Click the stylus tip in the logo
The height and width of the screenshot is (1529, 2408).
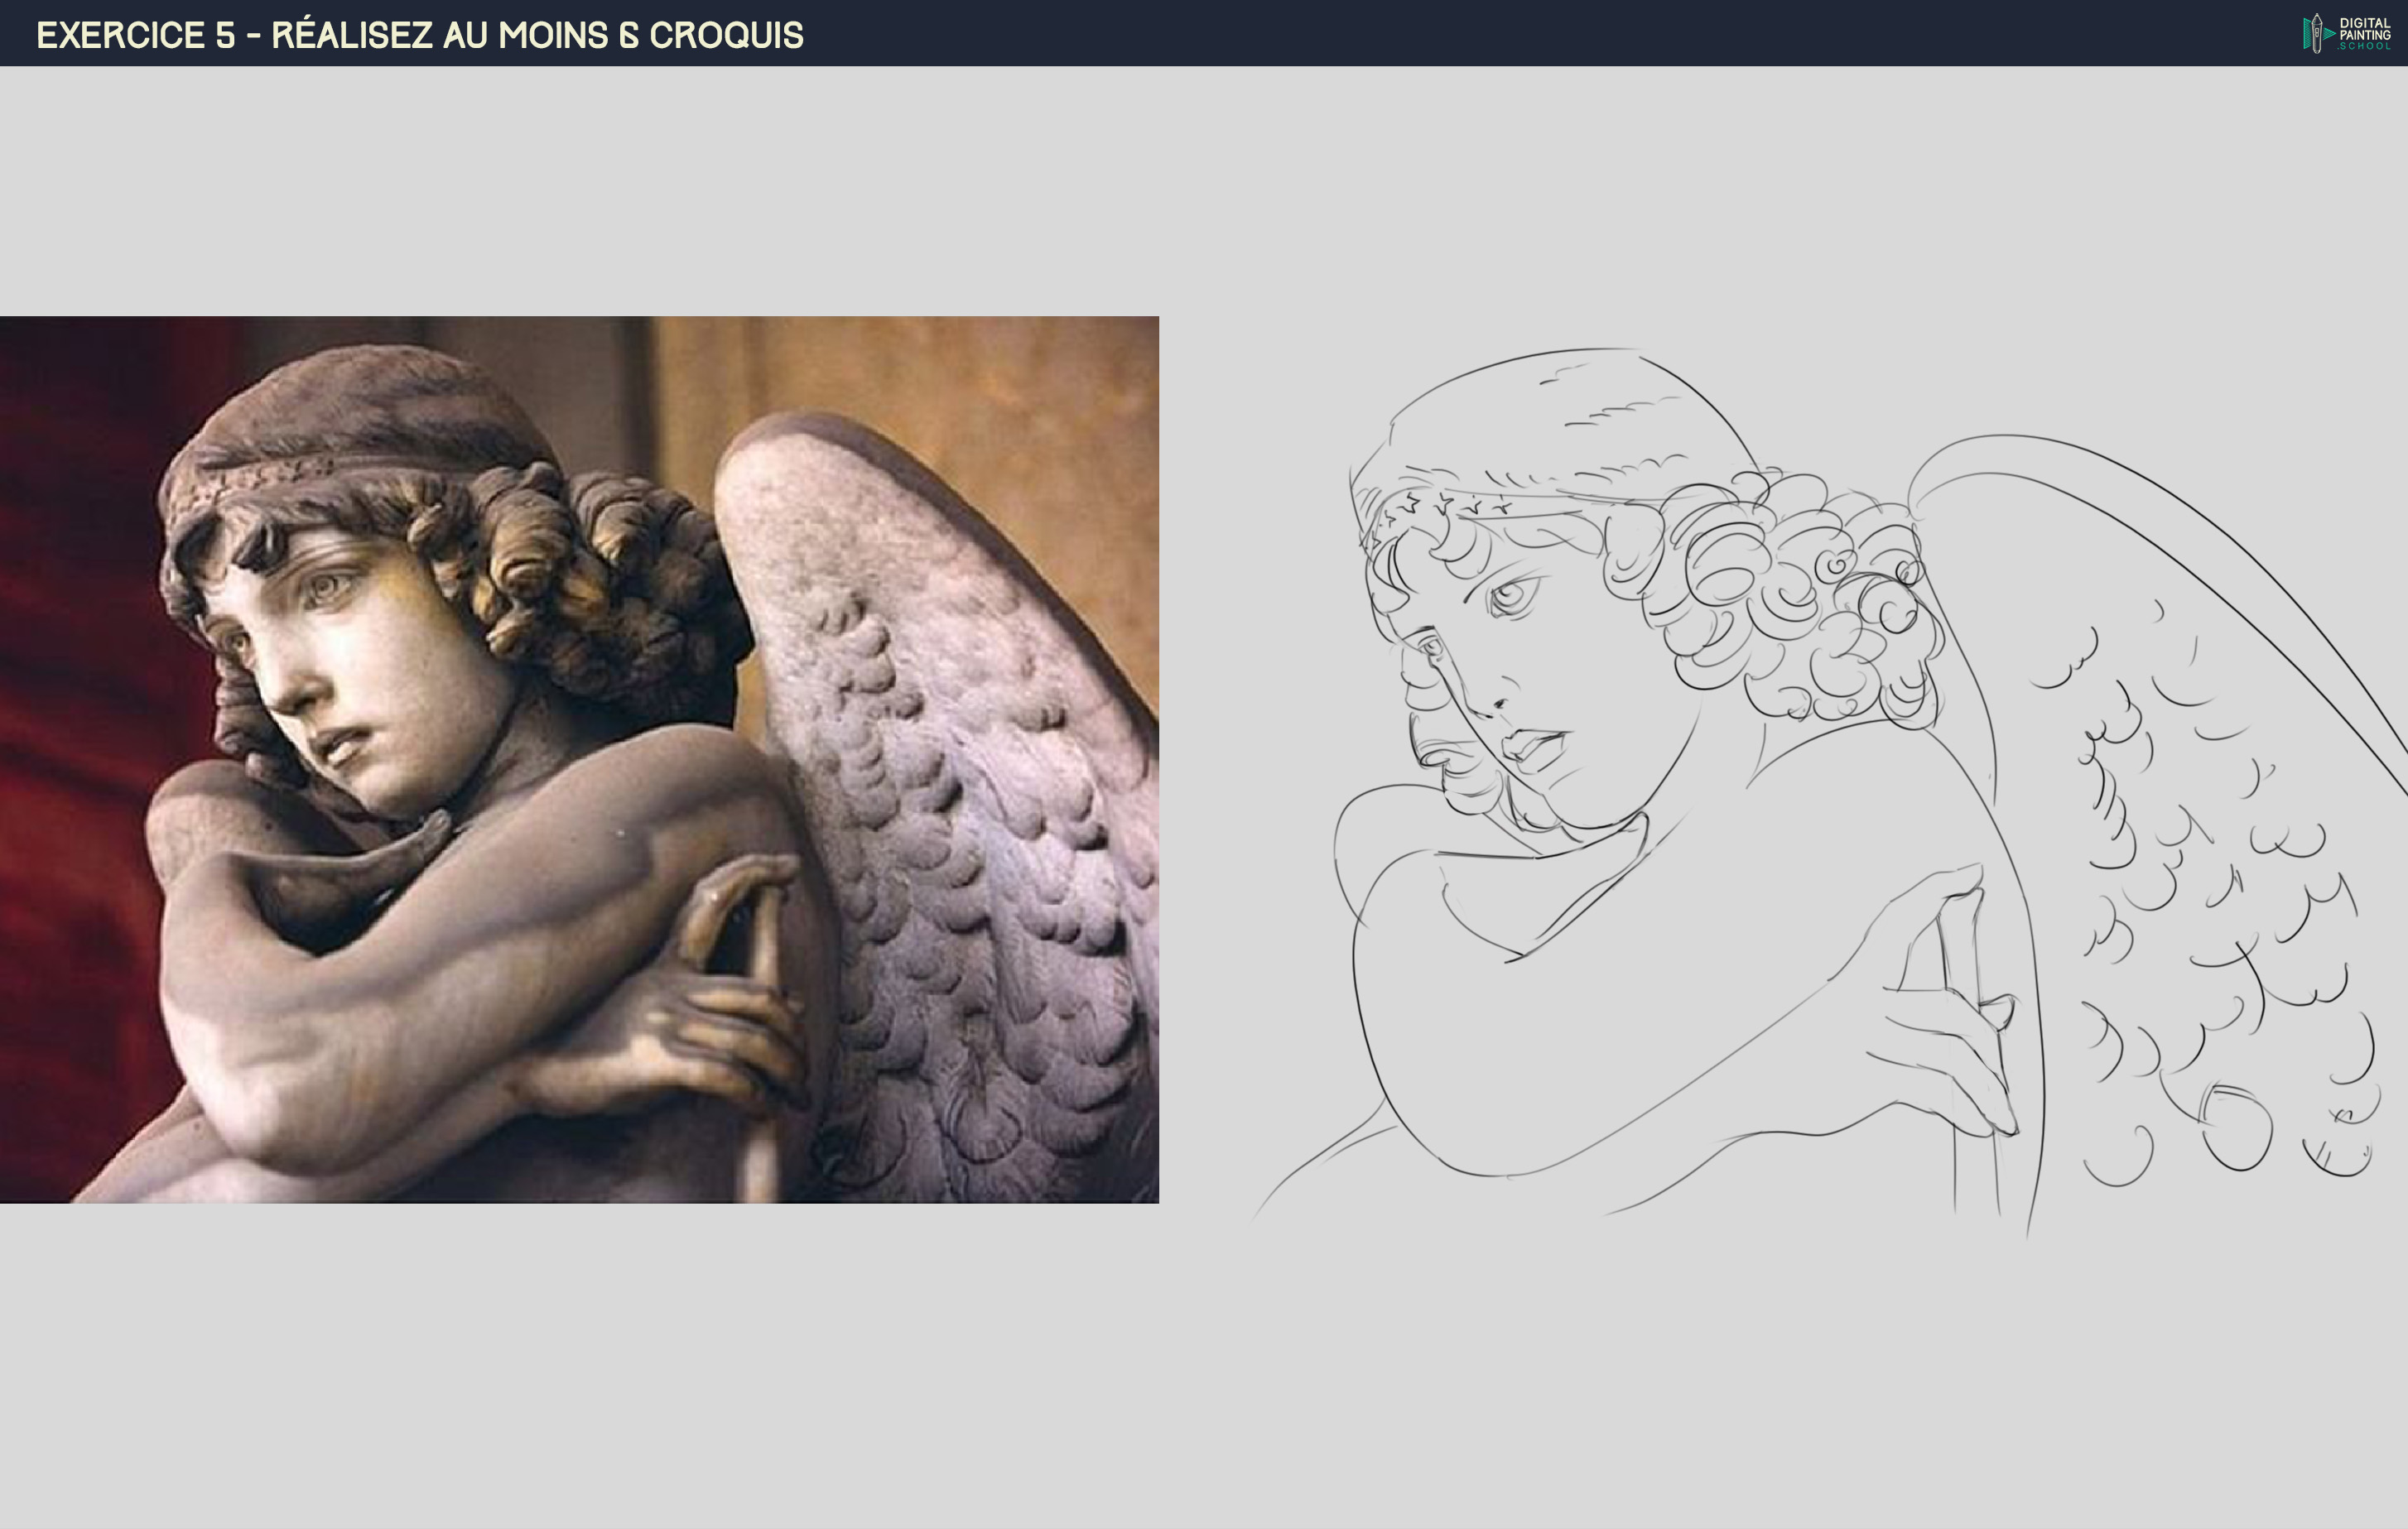pyautogui.click(x=2317, y=18)
